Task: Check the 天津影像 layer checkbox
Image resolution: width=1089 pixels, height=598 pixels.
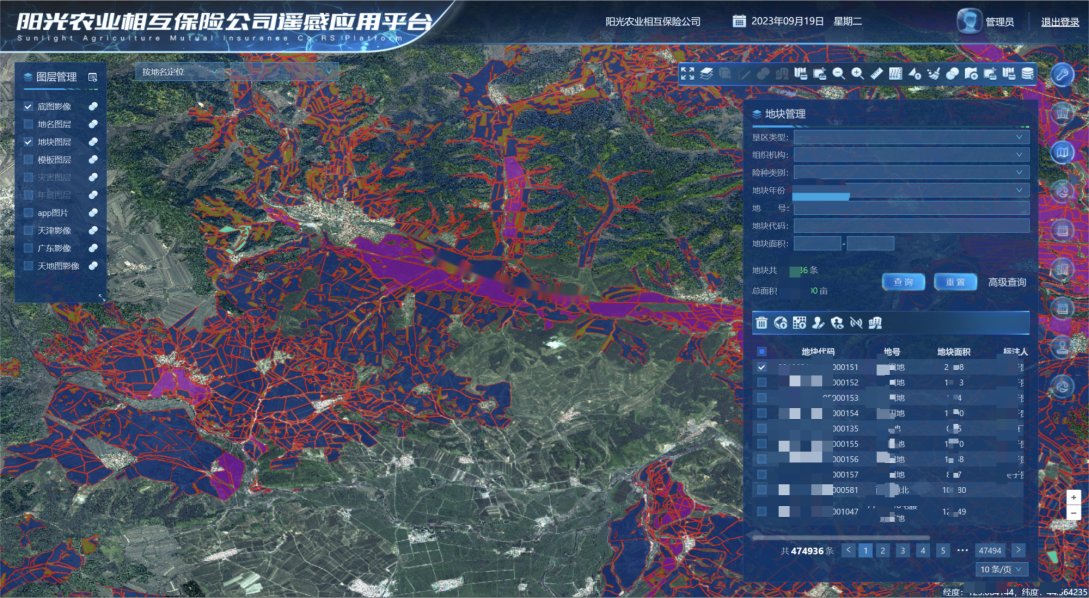Action: click(29, 231)
